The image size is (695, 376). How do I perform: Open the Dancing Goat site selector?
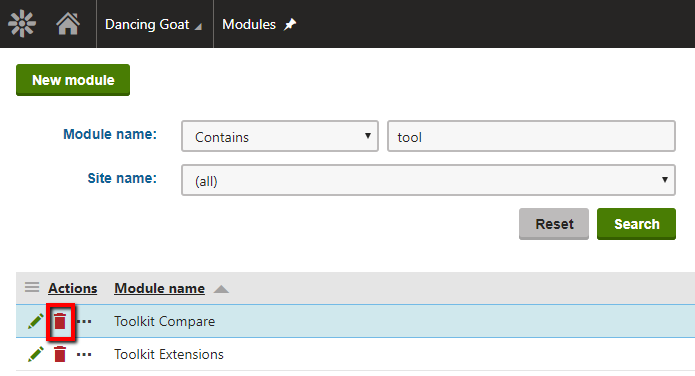coord(153,24)
